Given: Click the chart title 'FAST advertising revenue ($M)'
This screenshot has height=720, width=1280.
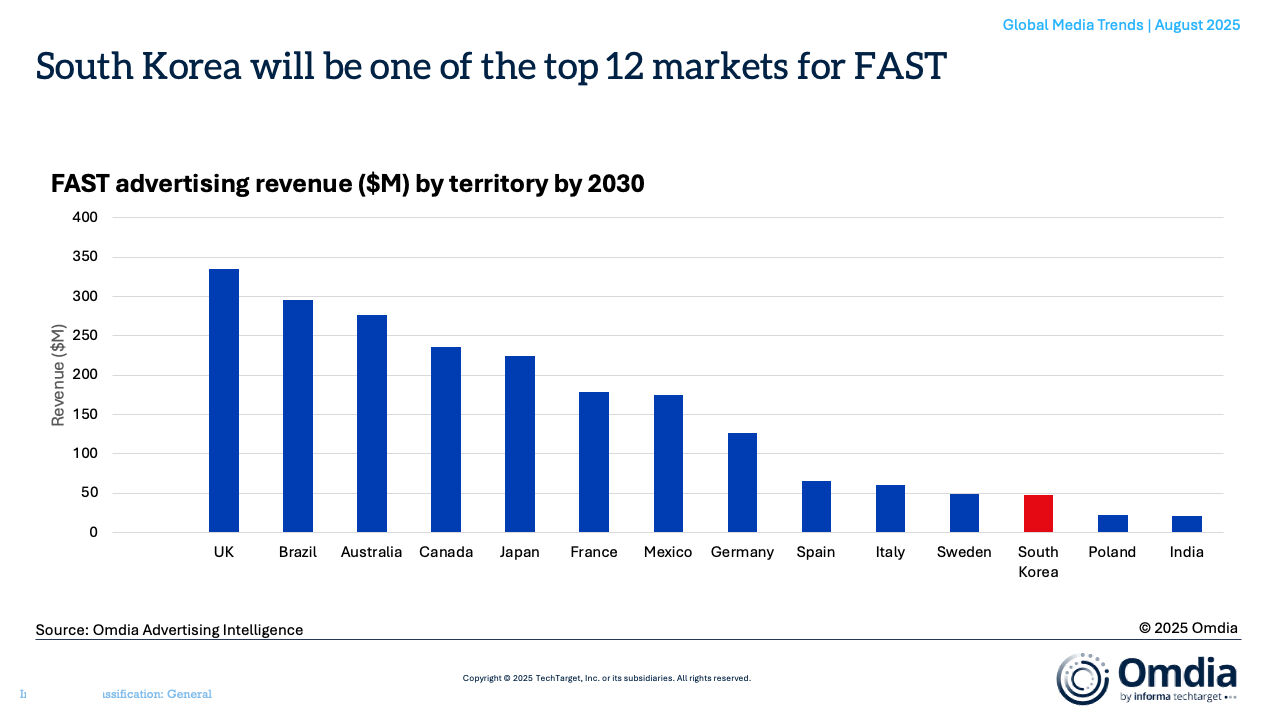Looking at the screenshot, I should pos(348,184).
